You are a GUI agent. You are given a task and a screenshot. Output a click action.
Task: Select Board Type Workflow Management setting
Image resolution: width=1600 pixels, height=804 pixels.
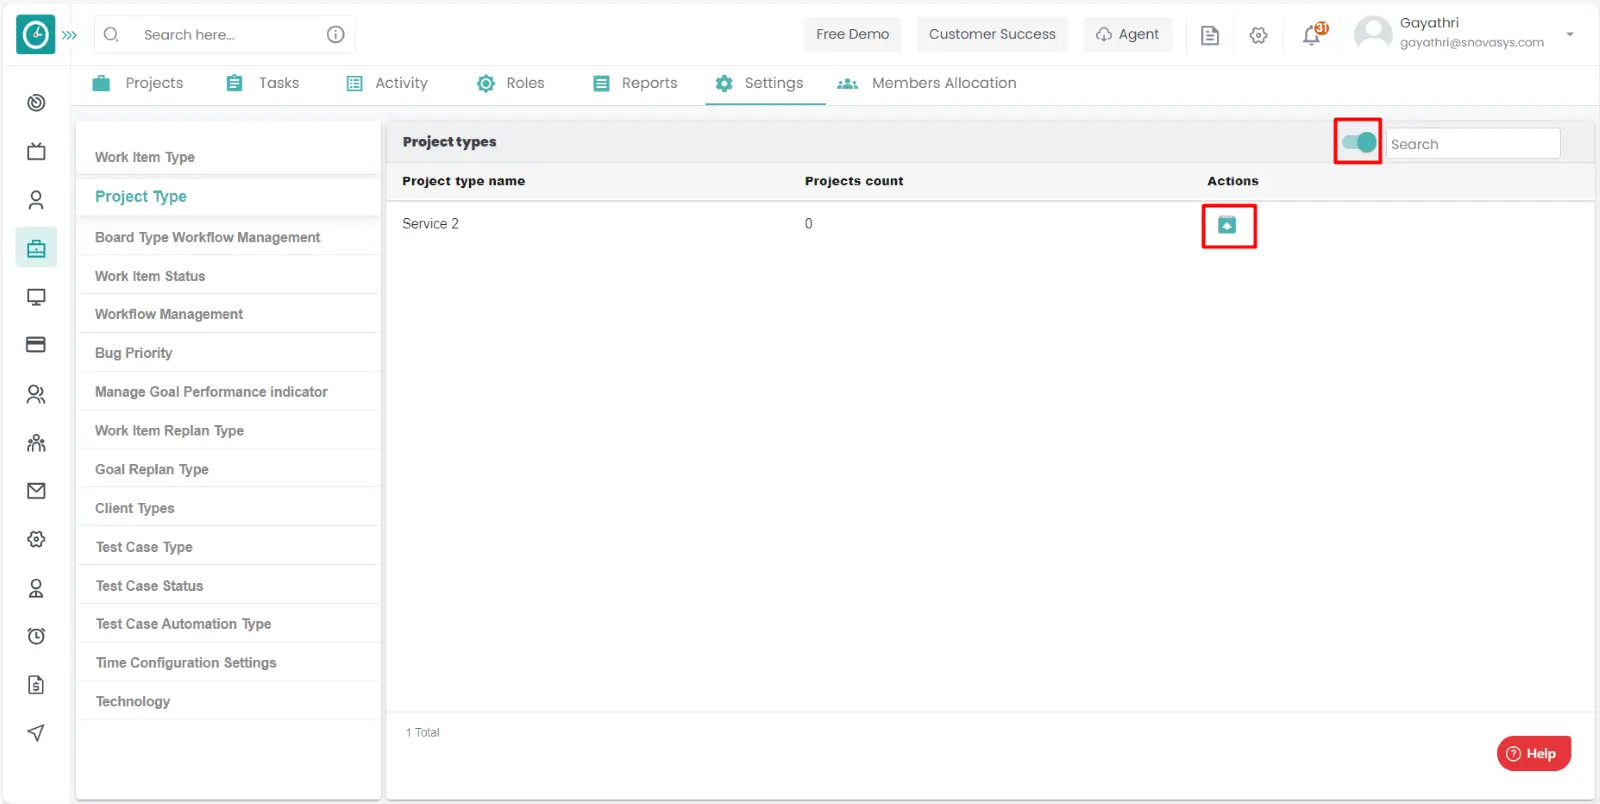point(228,237)
